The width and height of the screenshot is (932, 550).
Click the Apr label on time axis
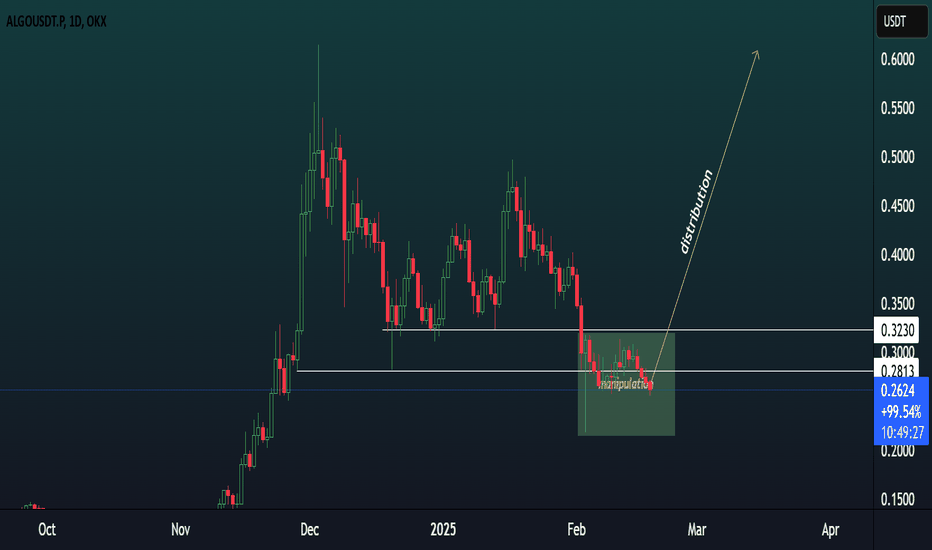[830, 529]
